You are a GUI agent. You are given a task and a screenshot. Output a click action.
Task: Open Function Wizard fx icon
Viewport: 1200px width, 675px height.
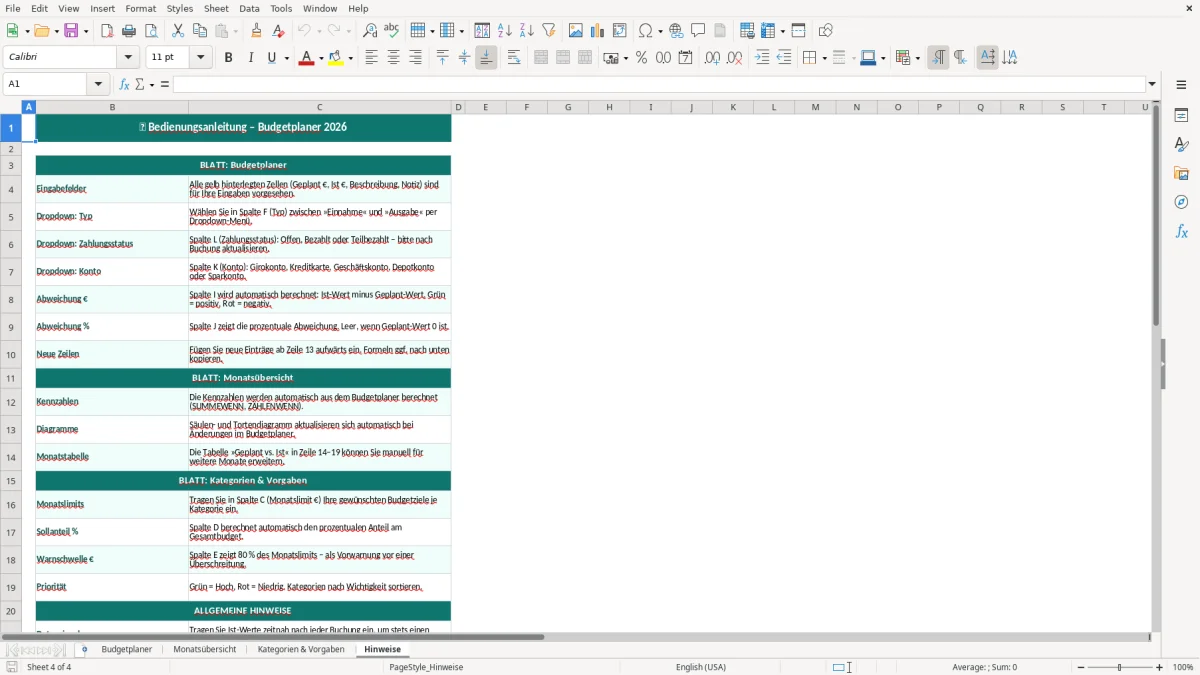pyautogui.click(x=125, y=84)
